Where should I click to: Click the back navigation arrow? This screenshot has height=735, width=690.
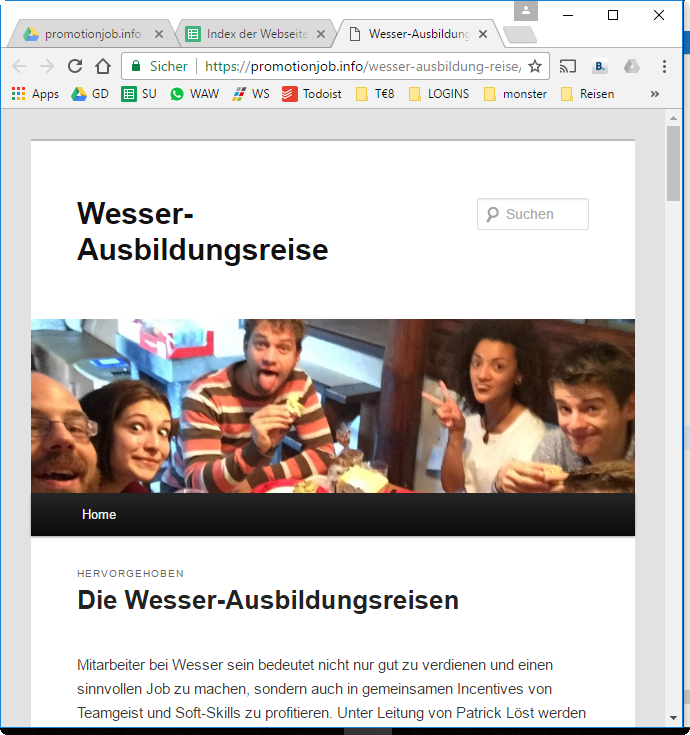click(19, 66)
